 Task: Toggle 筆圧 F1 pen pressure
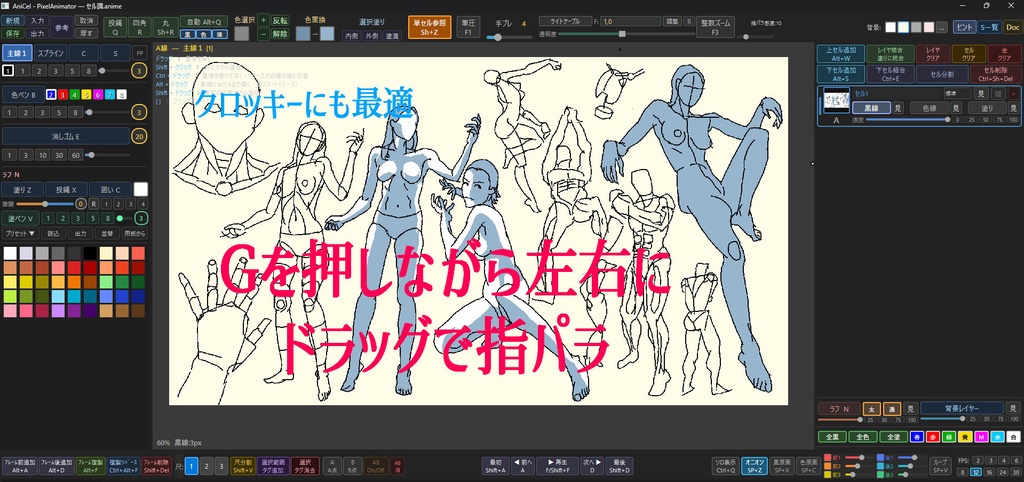[467, 27]
